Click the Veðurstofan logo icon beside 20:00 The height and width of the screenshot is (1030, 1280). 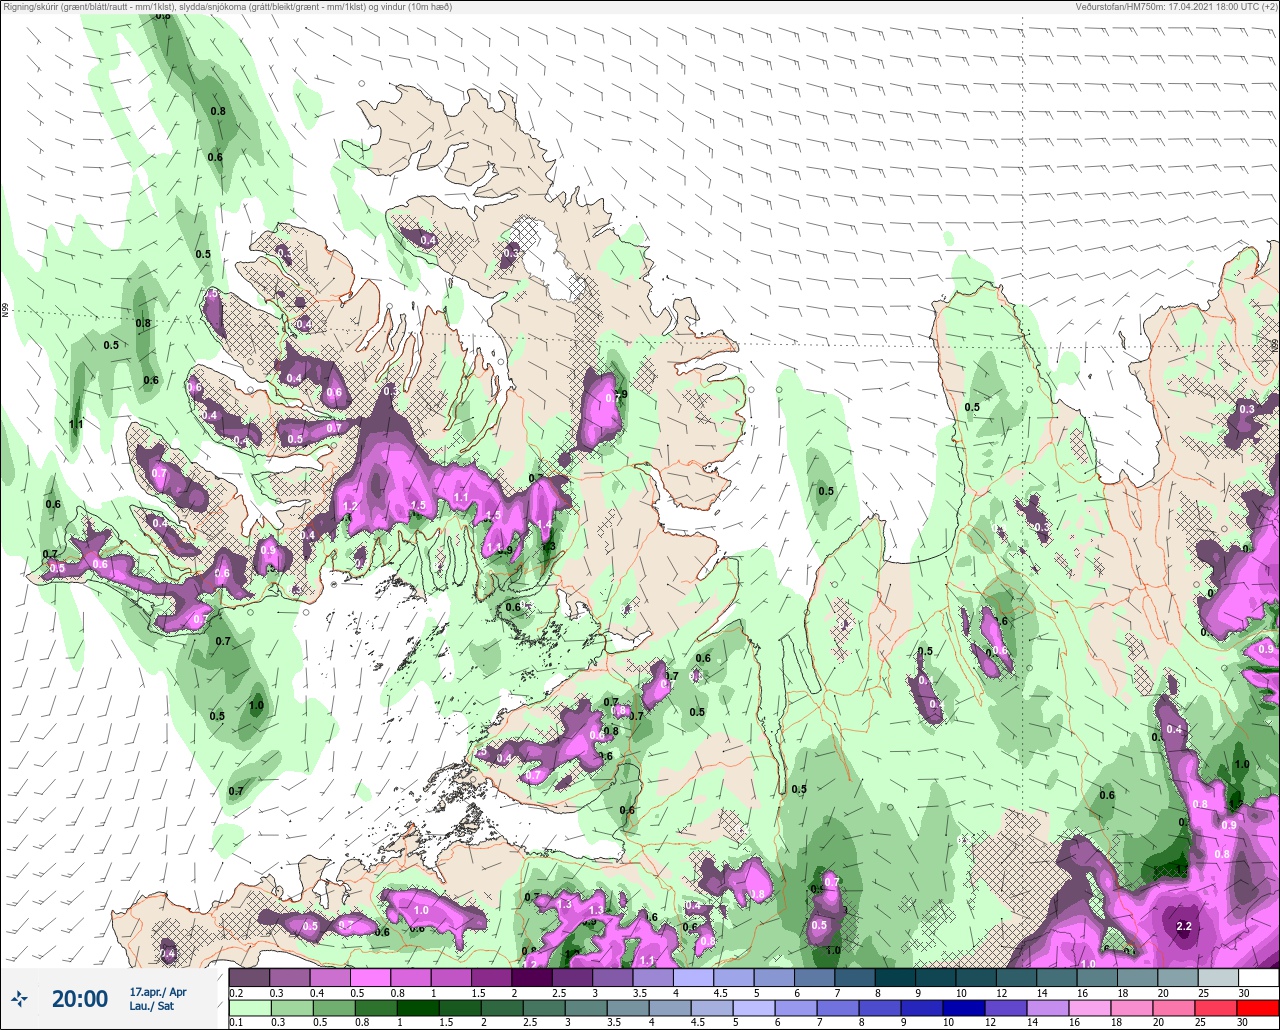[x=19, y=998]
